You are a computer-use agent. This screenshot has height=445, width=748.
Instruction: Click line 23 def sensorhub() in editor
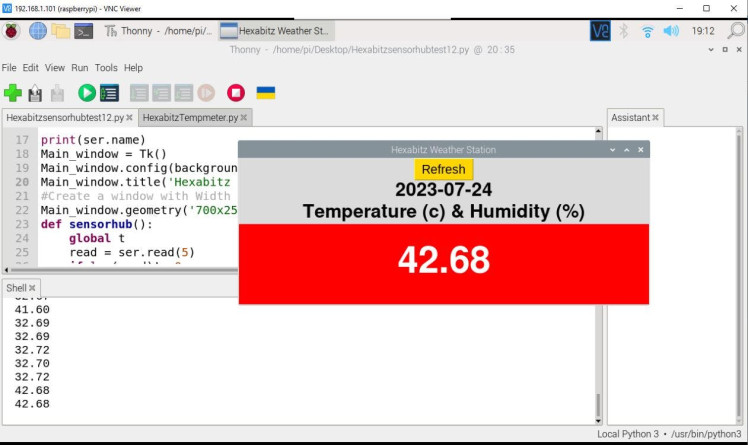(97, 224)
